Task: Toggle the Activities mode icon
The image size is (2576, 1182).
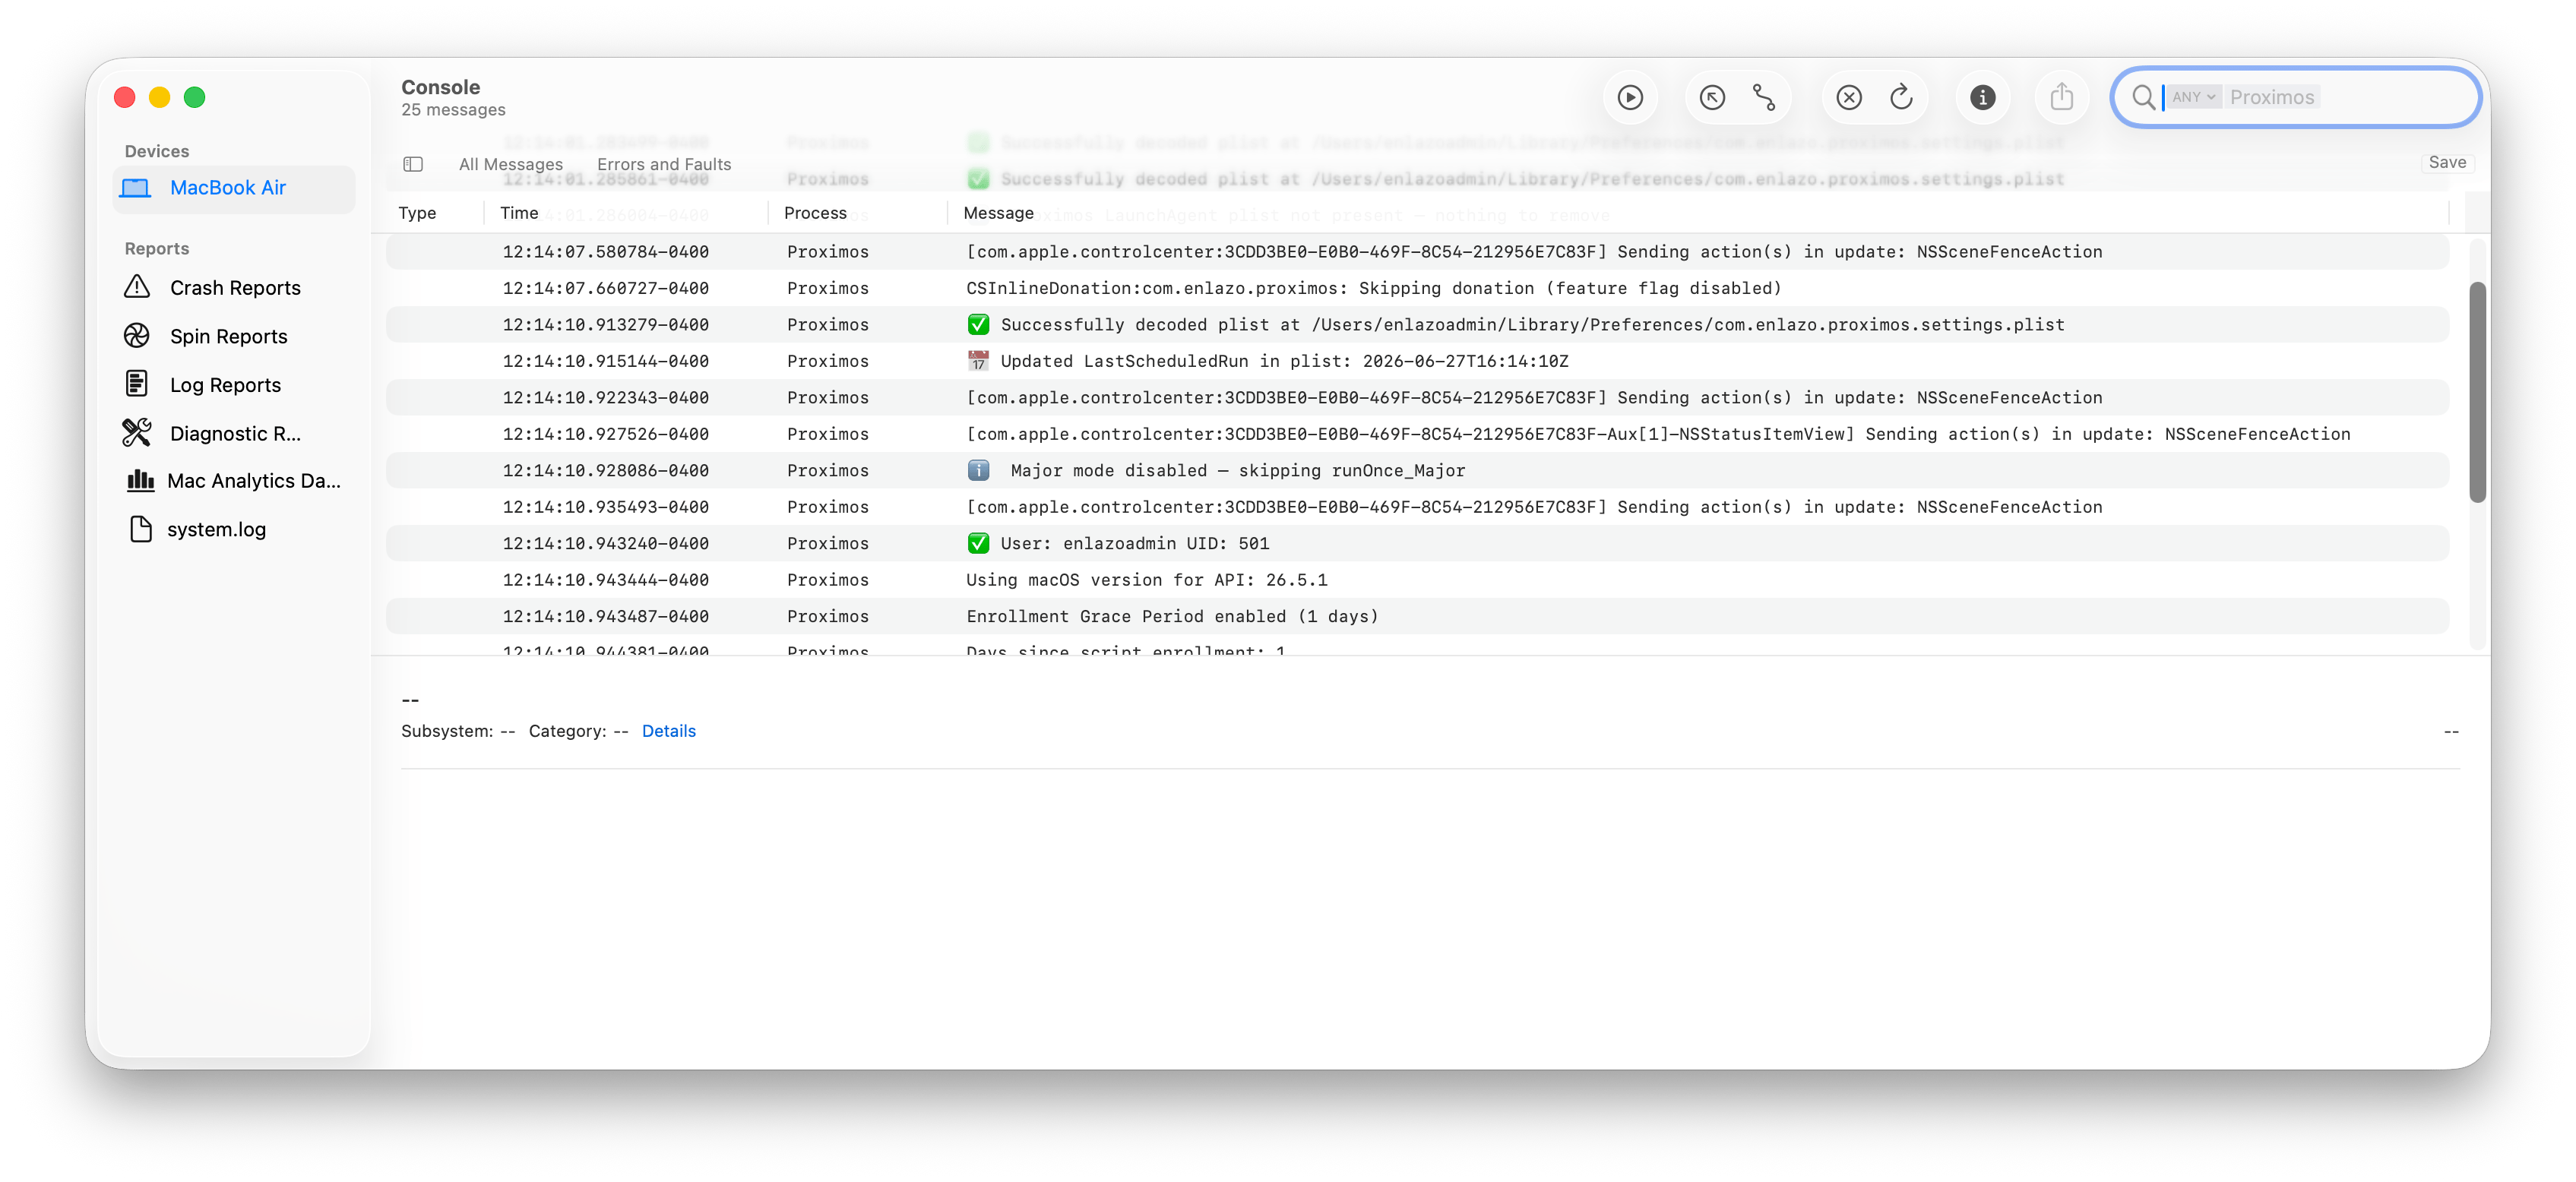Action: [1764, 97]
